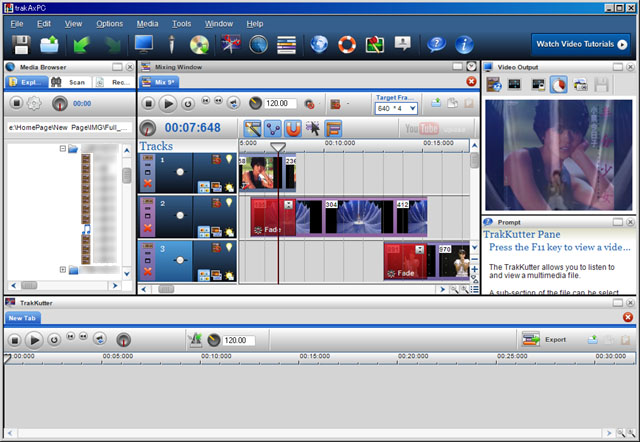Stop playback in the Mixing Window
This screenshot has width=640, height=442.
149,104
